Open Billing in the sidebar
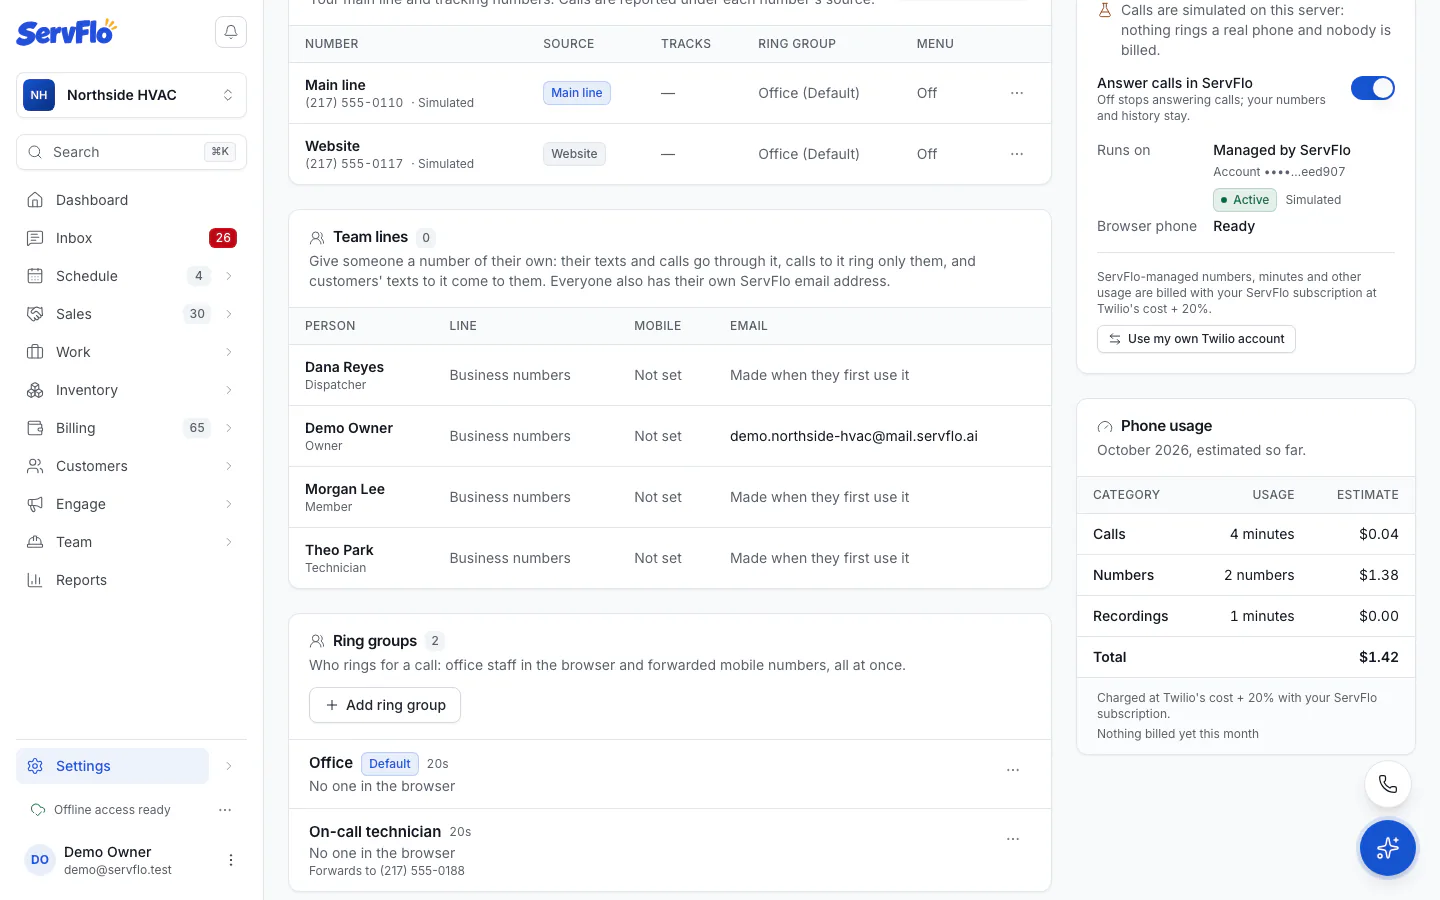This screenshot has height=900, width=1440. point(76,428)
